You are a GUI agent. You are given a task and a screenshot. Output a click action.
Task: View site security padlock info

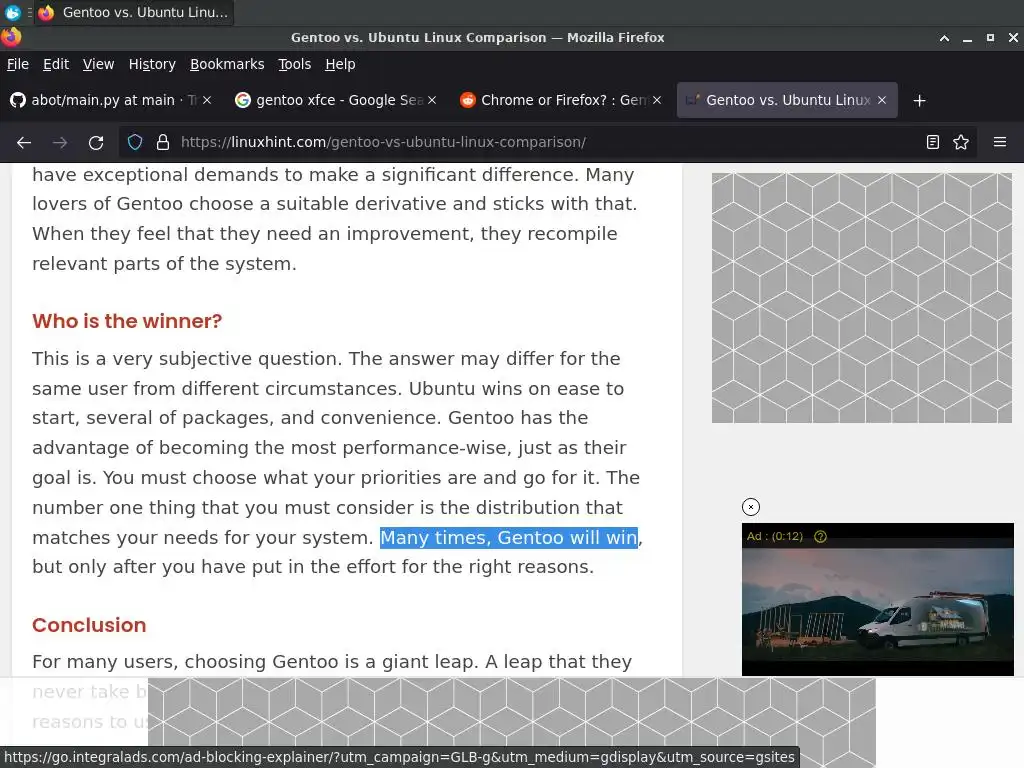[x=163, y=142]
